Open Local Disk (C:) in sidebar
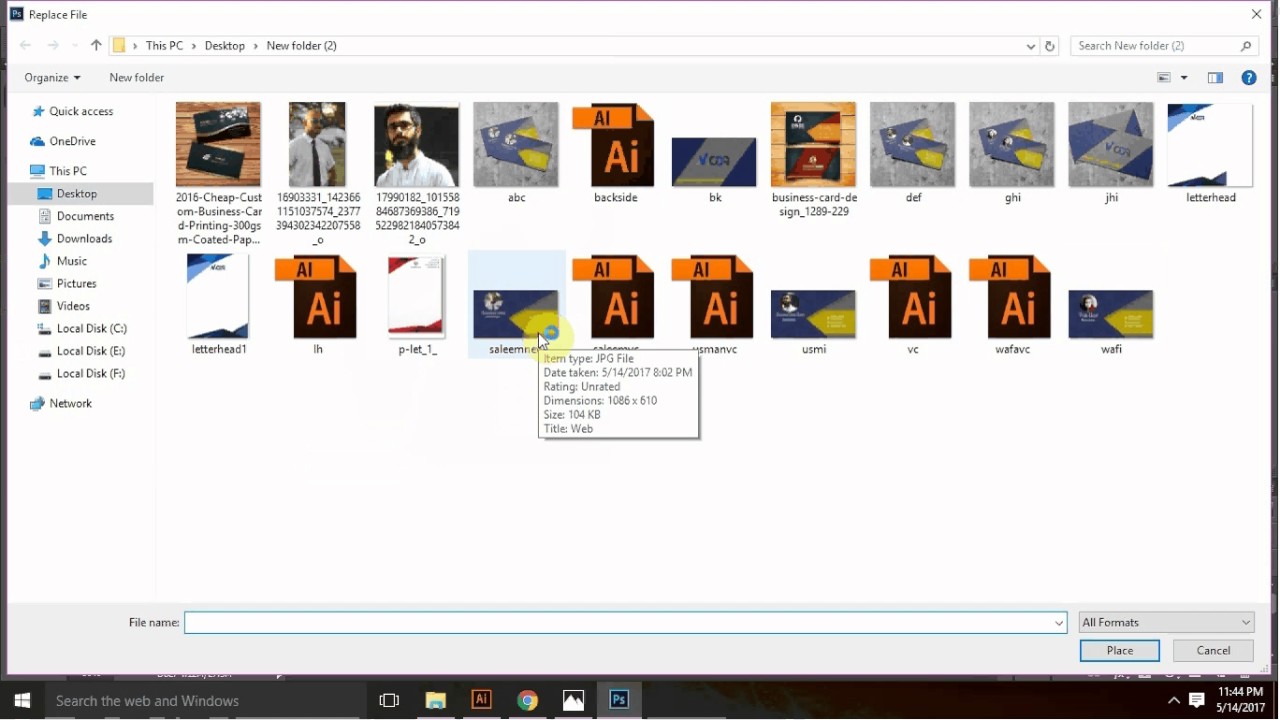The image size is (1280, 720). [x=82, y=329]
